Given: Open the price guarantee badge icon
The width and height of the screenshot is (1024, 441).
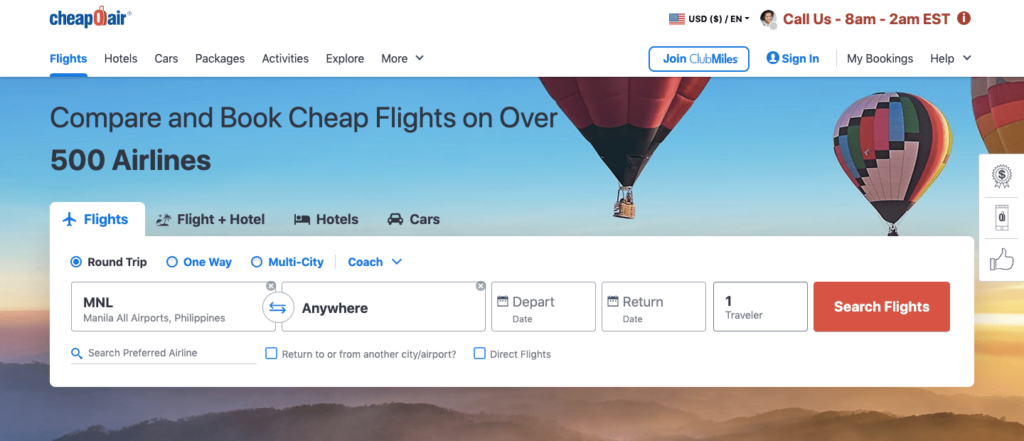Looking at the screenshot, I should pos(1001,176).
